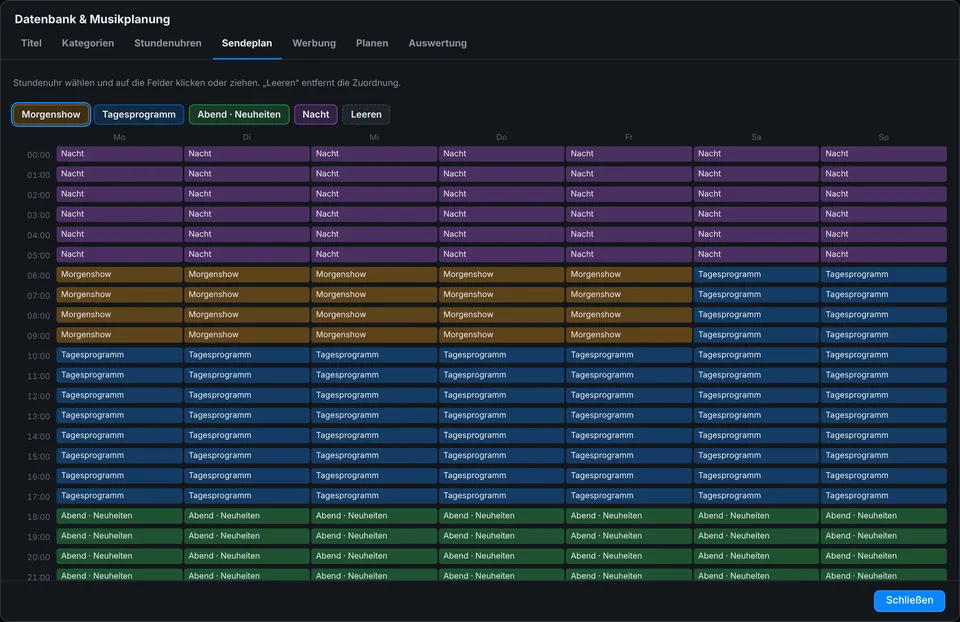
Task: Switch to the Planen tab
Action: (372, 43)
